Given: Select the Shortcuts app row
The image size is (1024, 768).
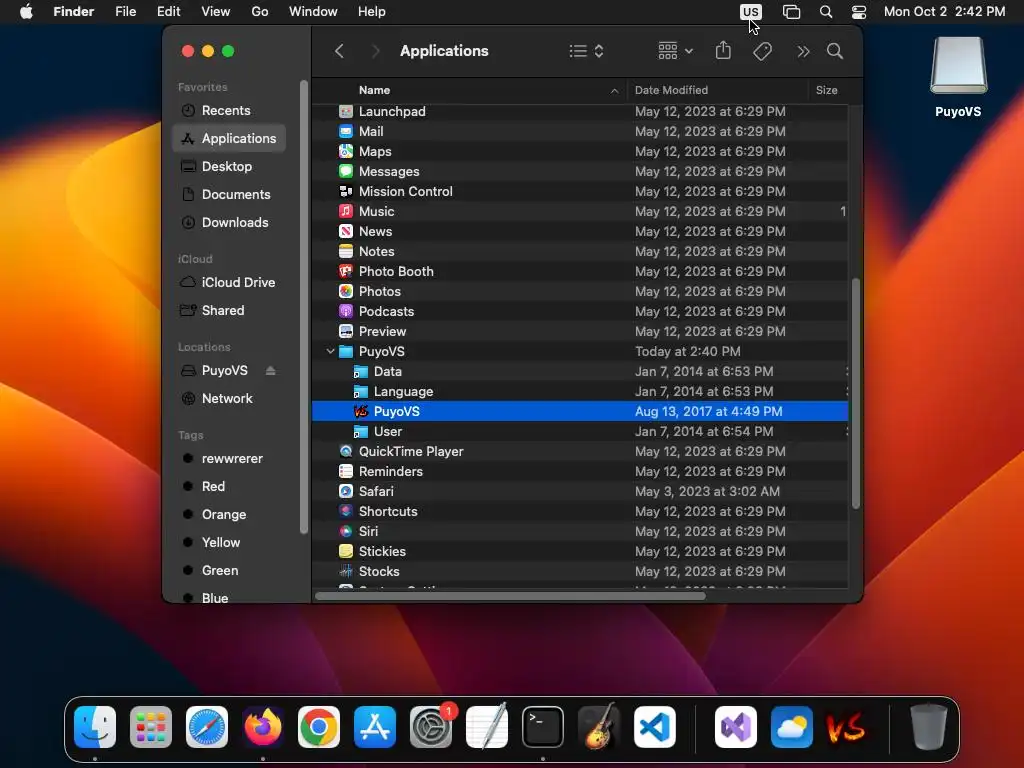Looking at the screenshot, I should point(580,511).
